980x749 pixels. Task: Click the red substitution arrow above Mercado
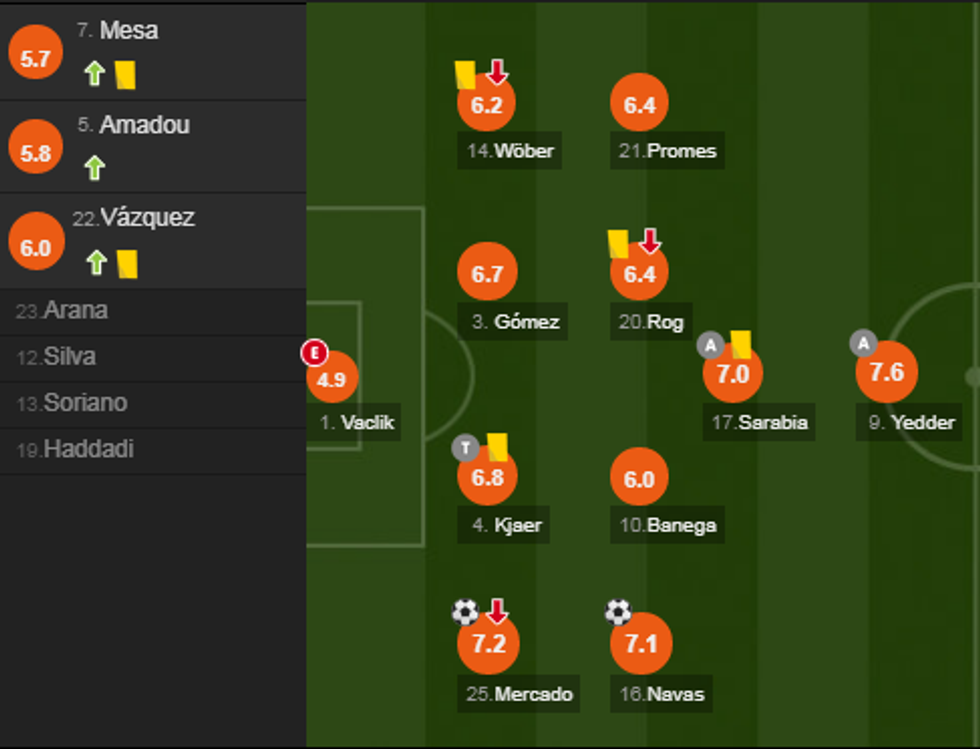496,610
